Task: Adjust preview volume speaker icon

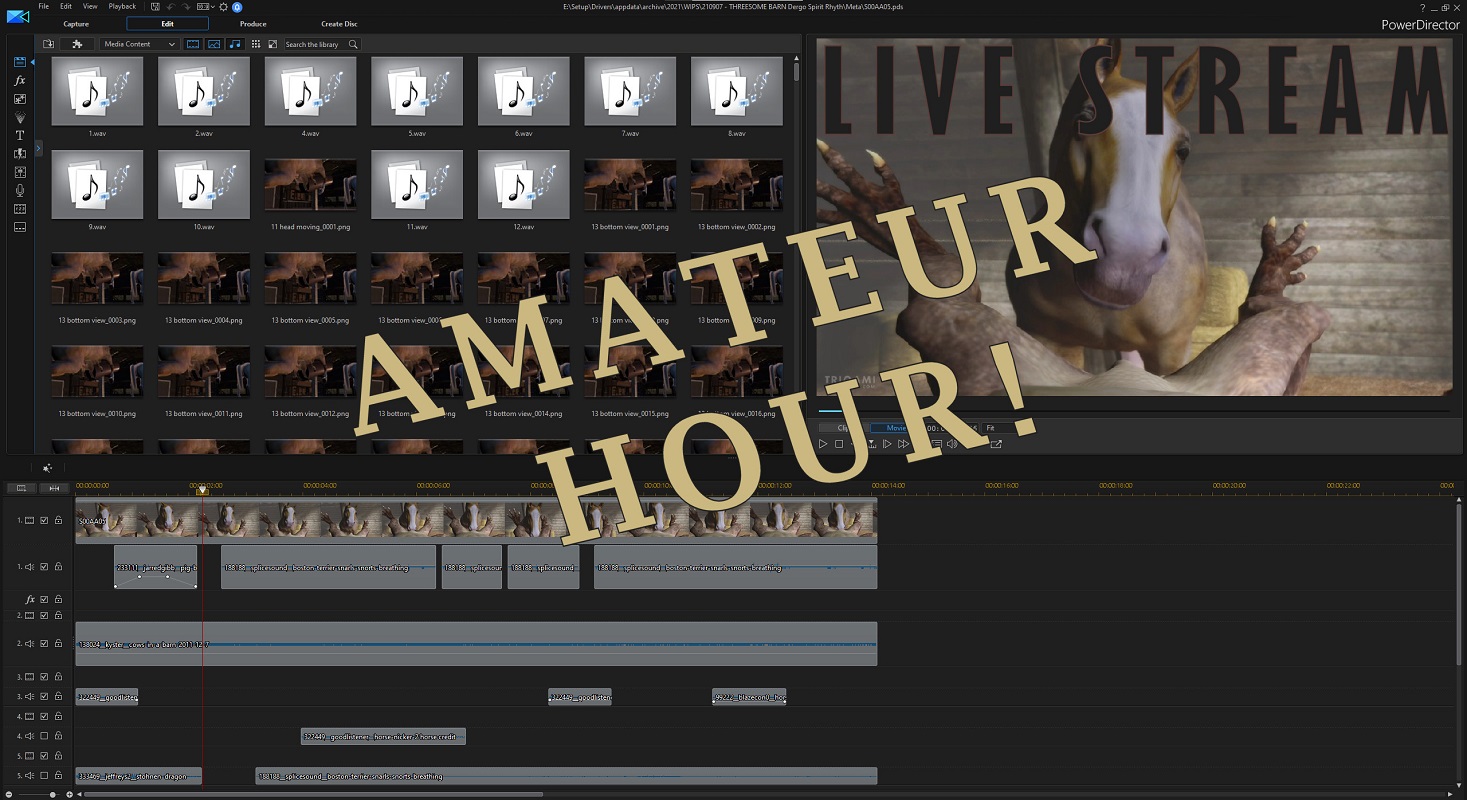Action: (952, 444)
